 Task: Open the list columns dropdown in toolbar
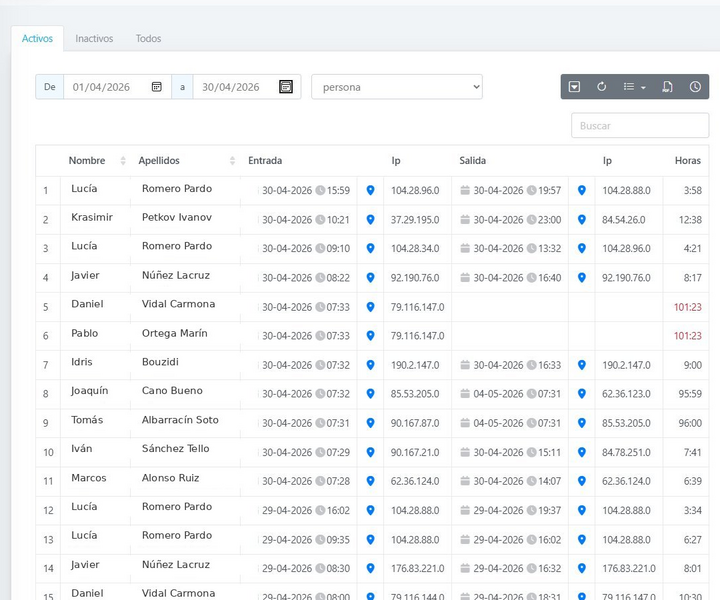coord(634,86)
